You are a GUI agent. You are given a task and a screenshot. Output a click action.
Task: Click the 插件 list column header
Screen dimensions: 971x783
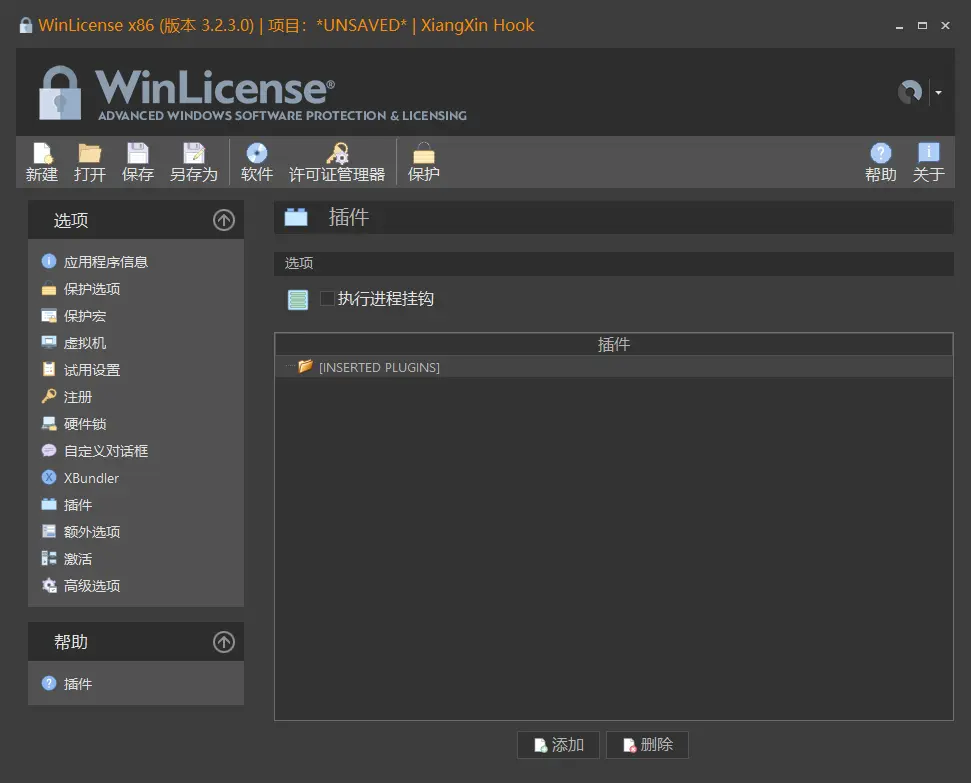coord(614,344)
